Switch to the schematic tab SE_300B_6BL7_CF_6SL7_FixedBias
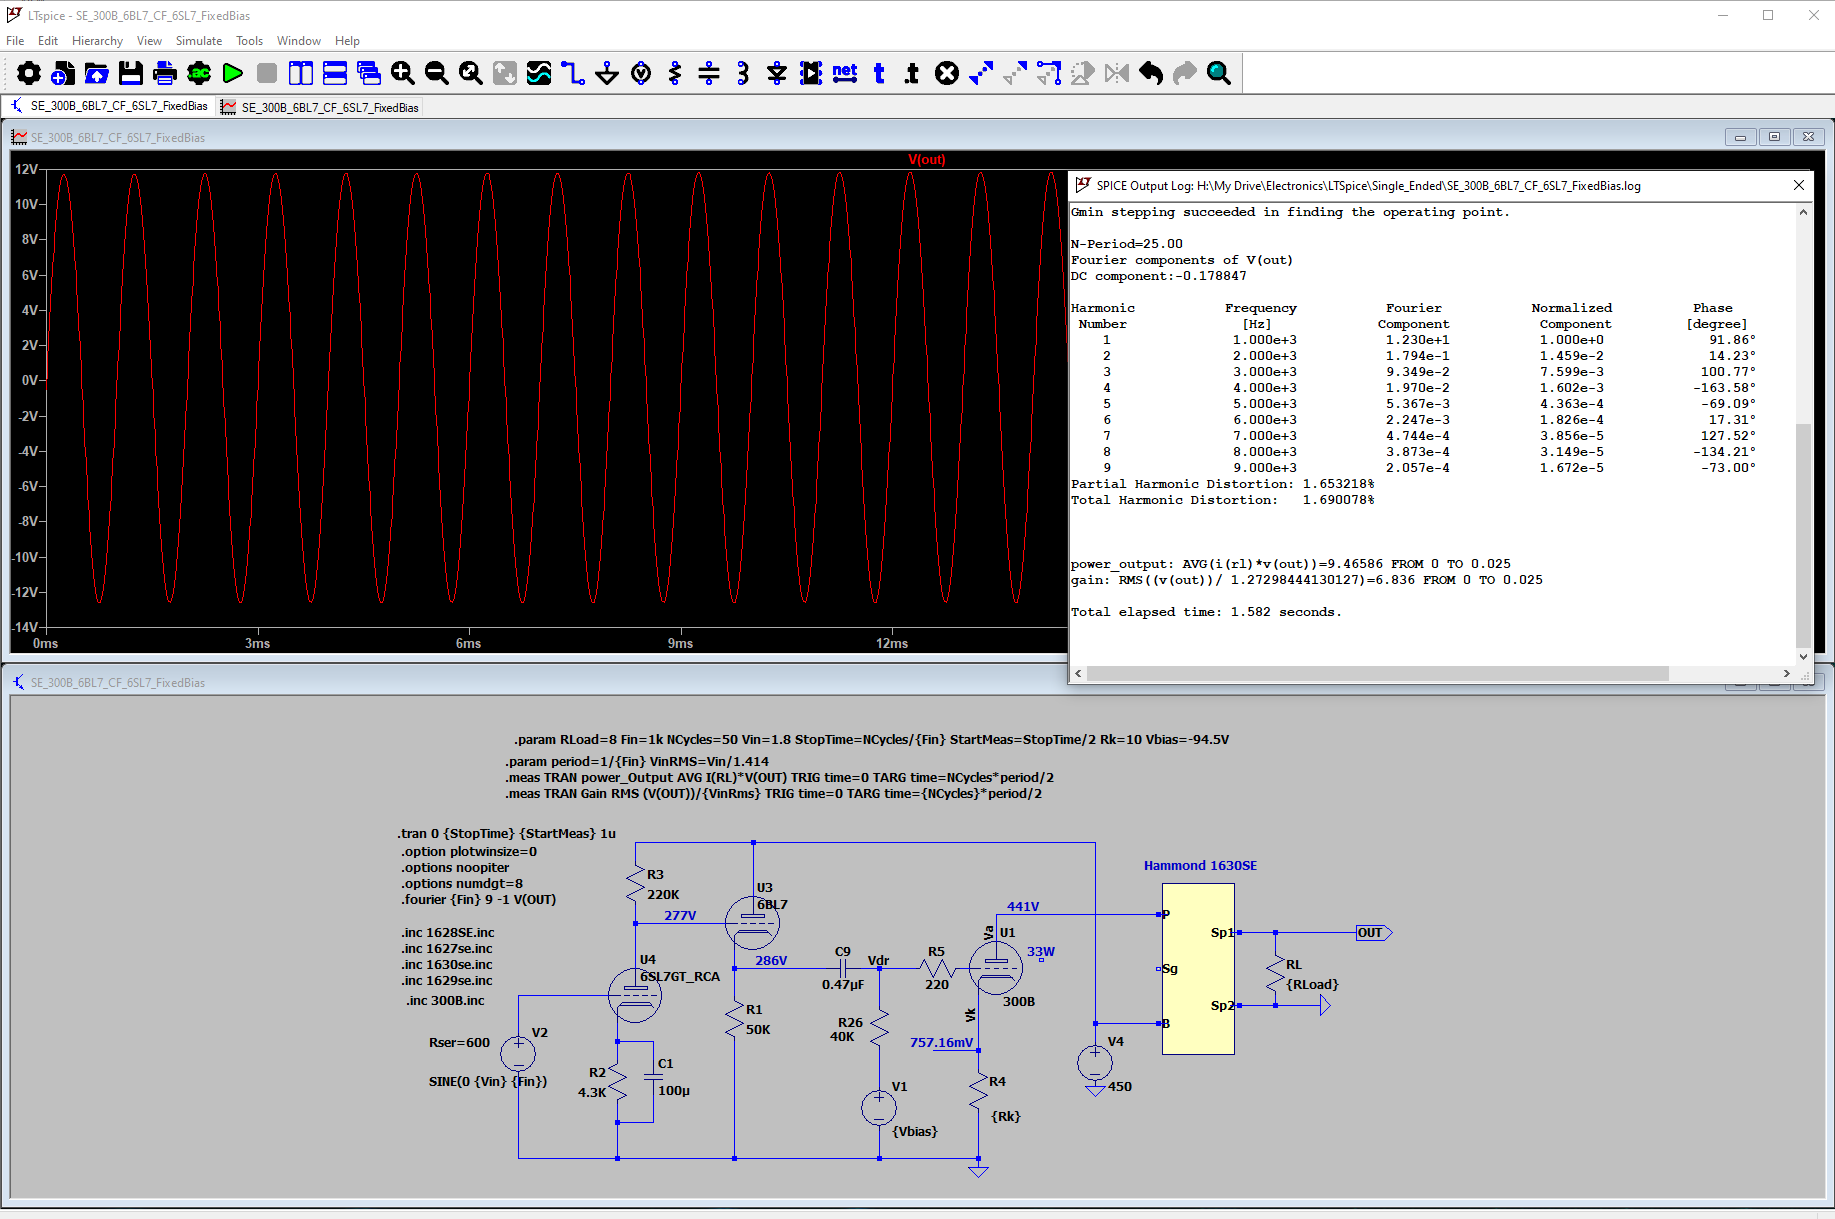Viewport: 1835px width, 1219px height. click(x=109, y=106)
